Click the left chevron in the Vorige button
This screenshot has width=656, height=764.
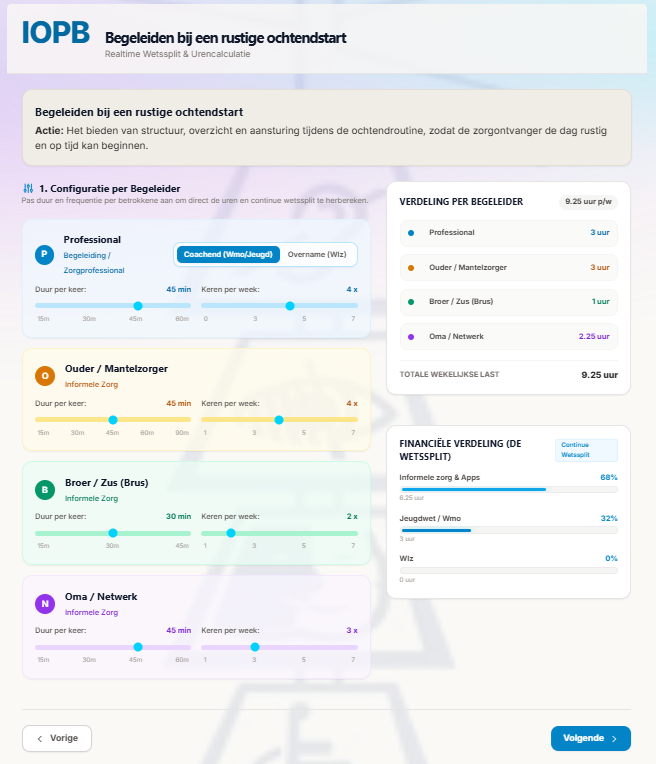point(40,739)
